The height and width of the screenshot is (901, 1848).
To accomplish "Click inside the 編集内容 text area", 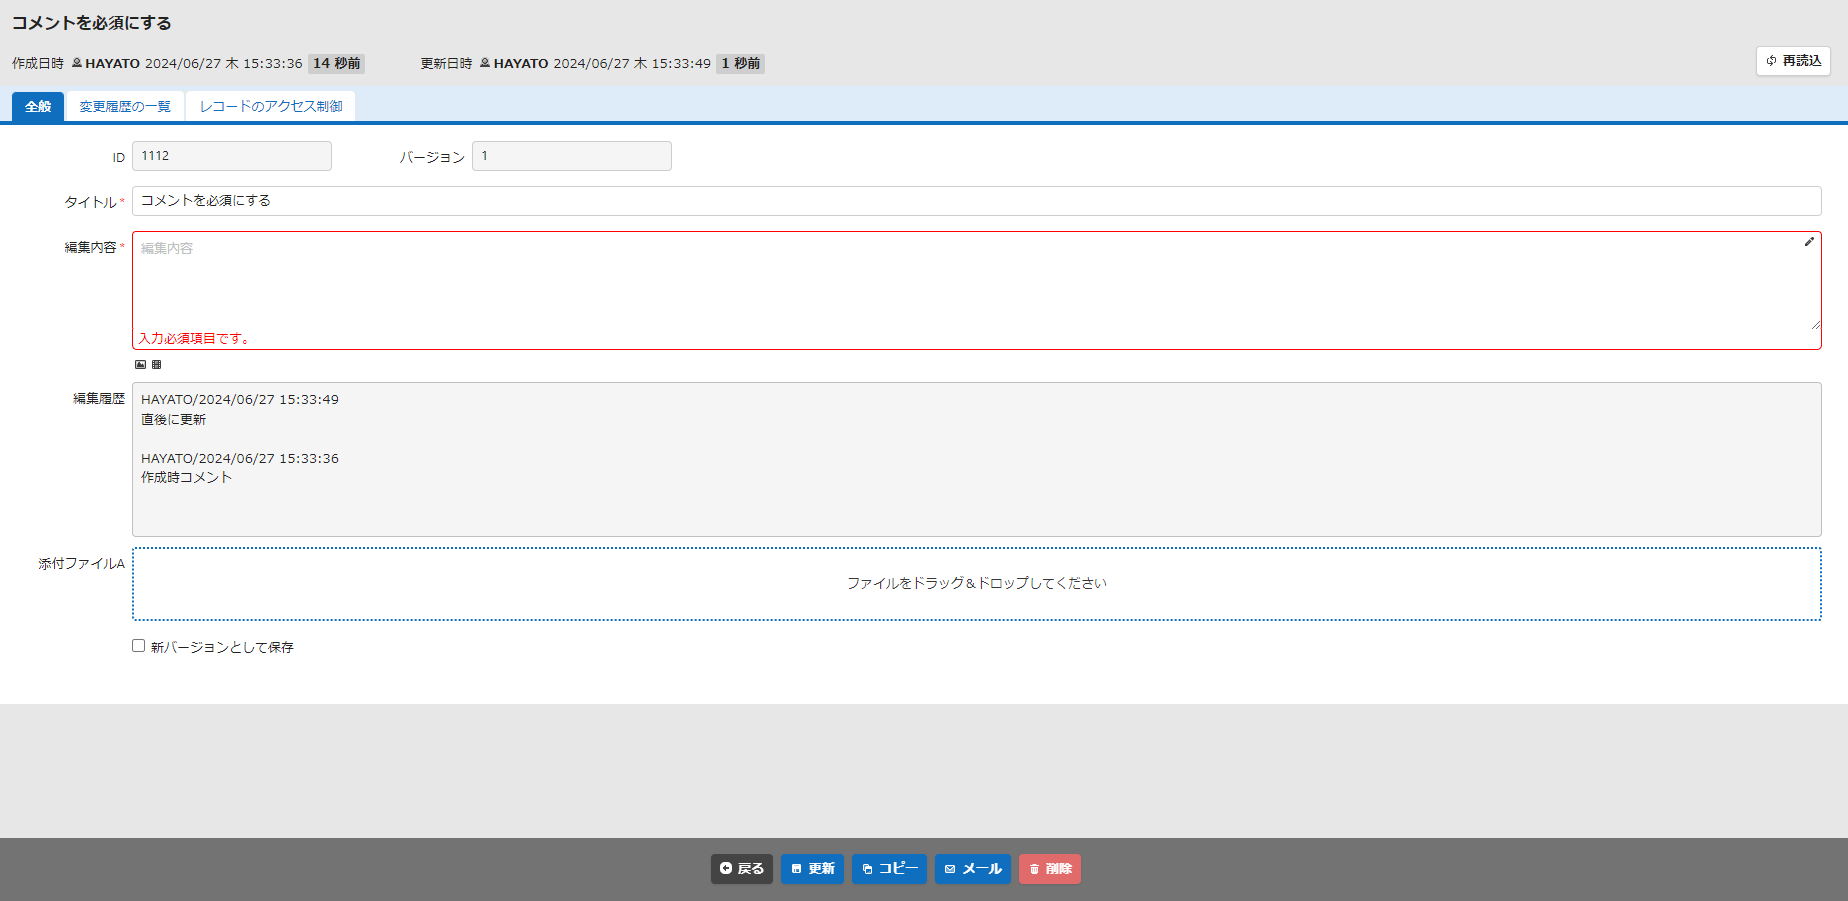I will tap(977, 281).
